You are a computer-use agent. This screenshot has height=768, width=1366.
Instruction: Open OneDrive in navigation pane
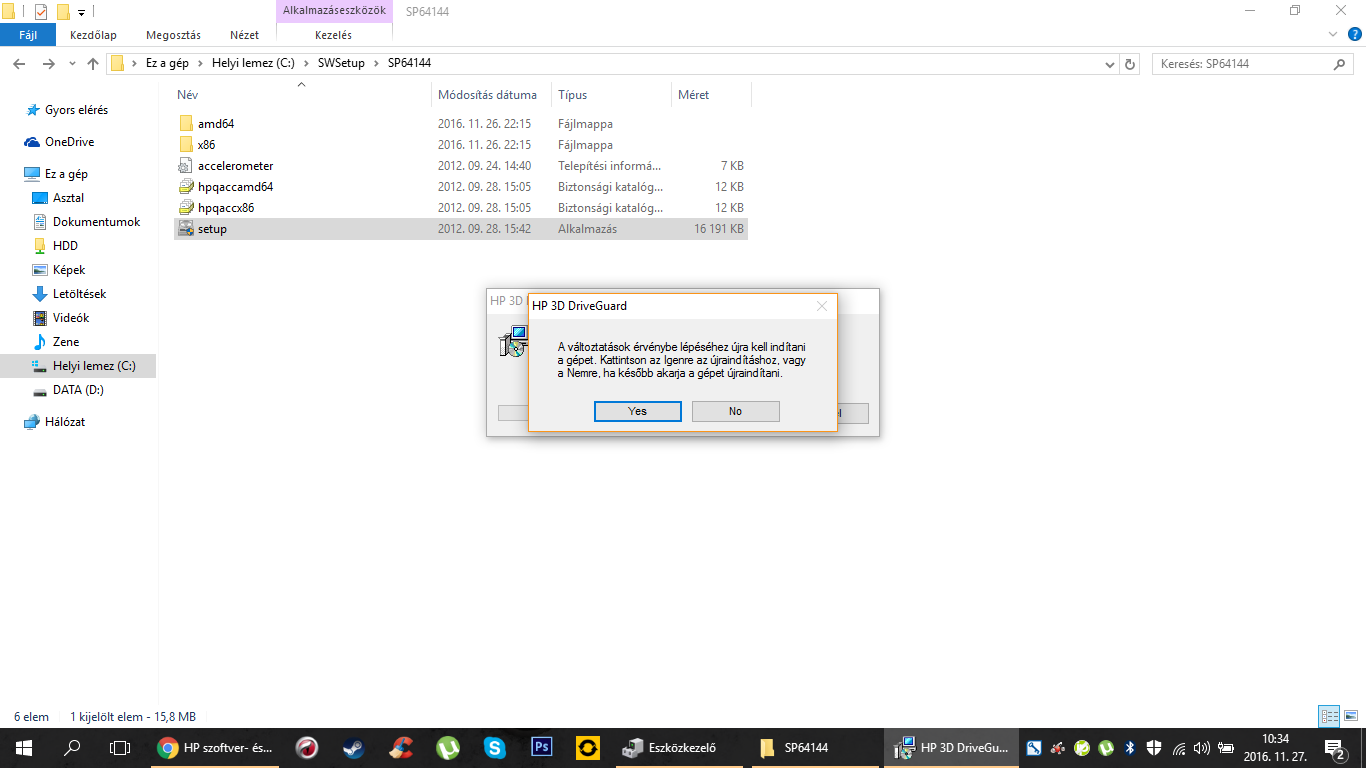click(69, 142)
